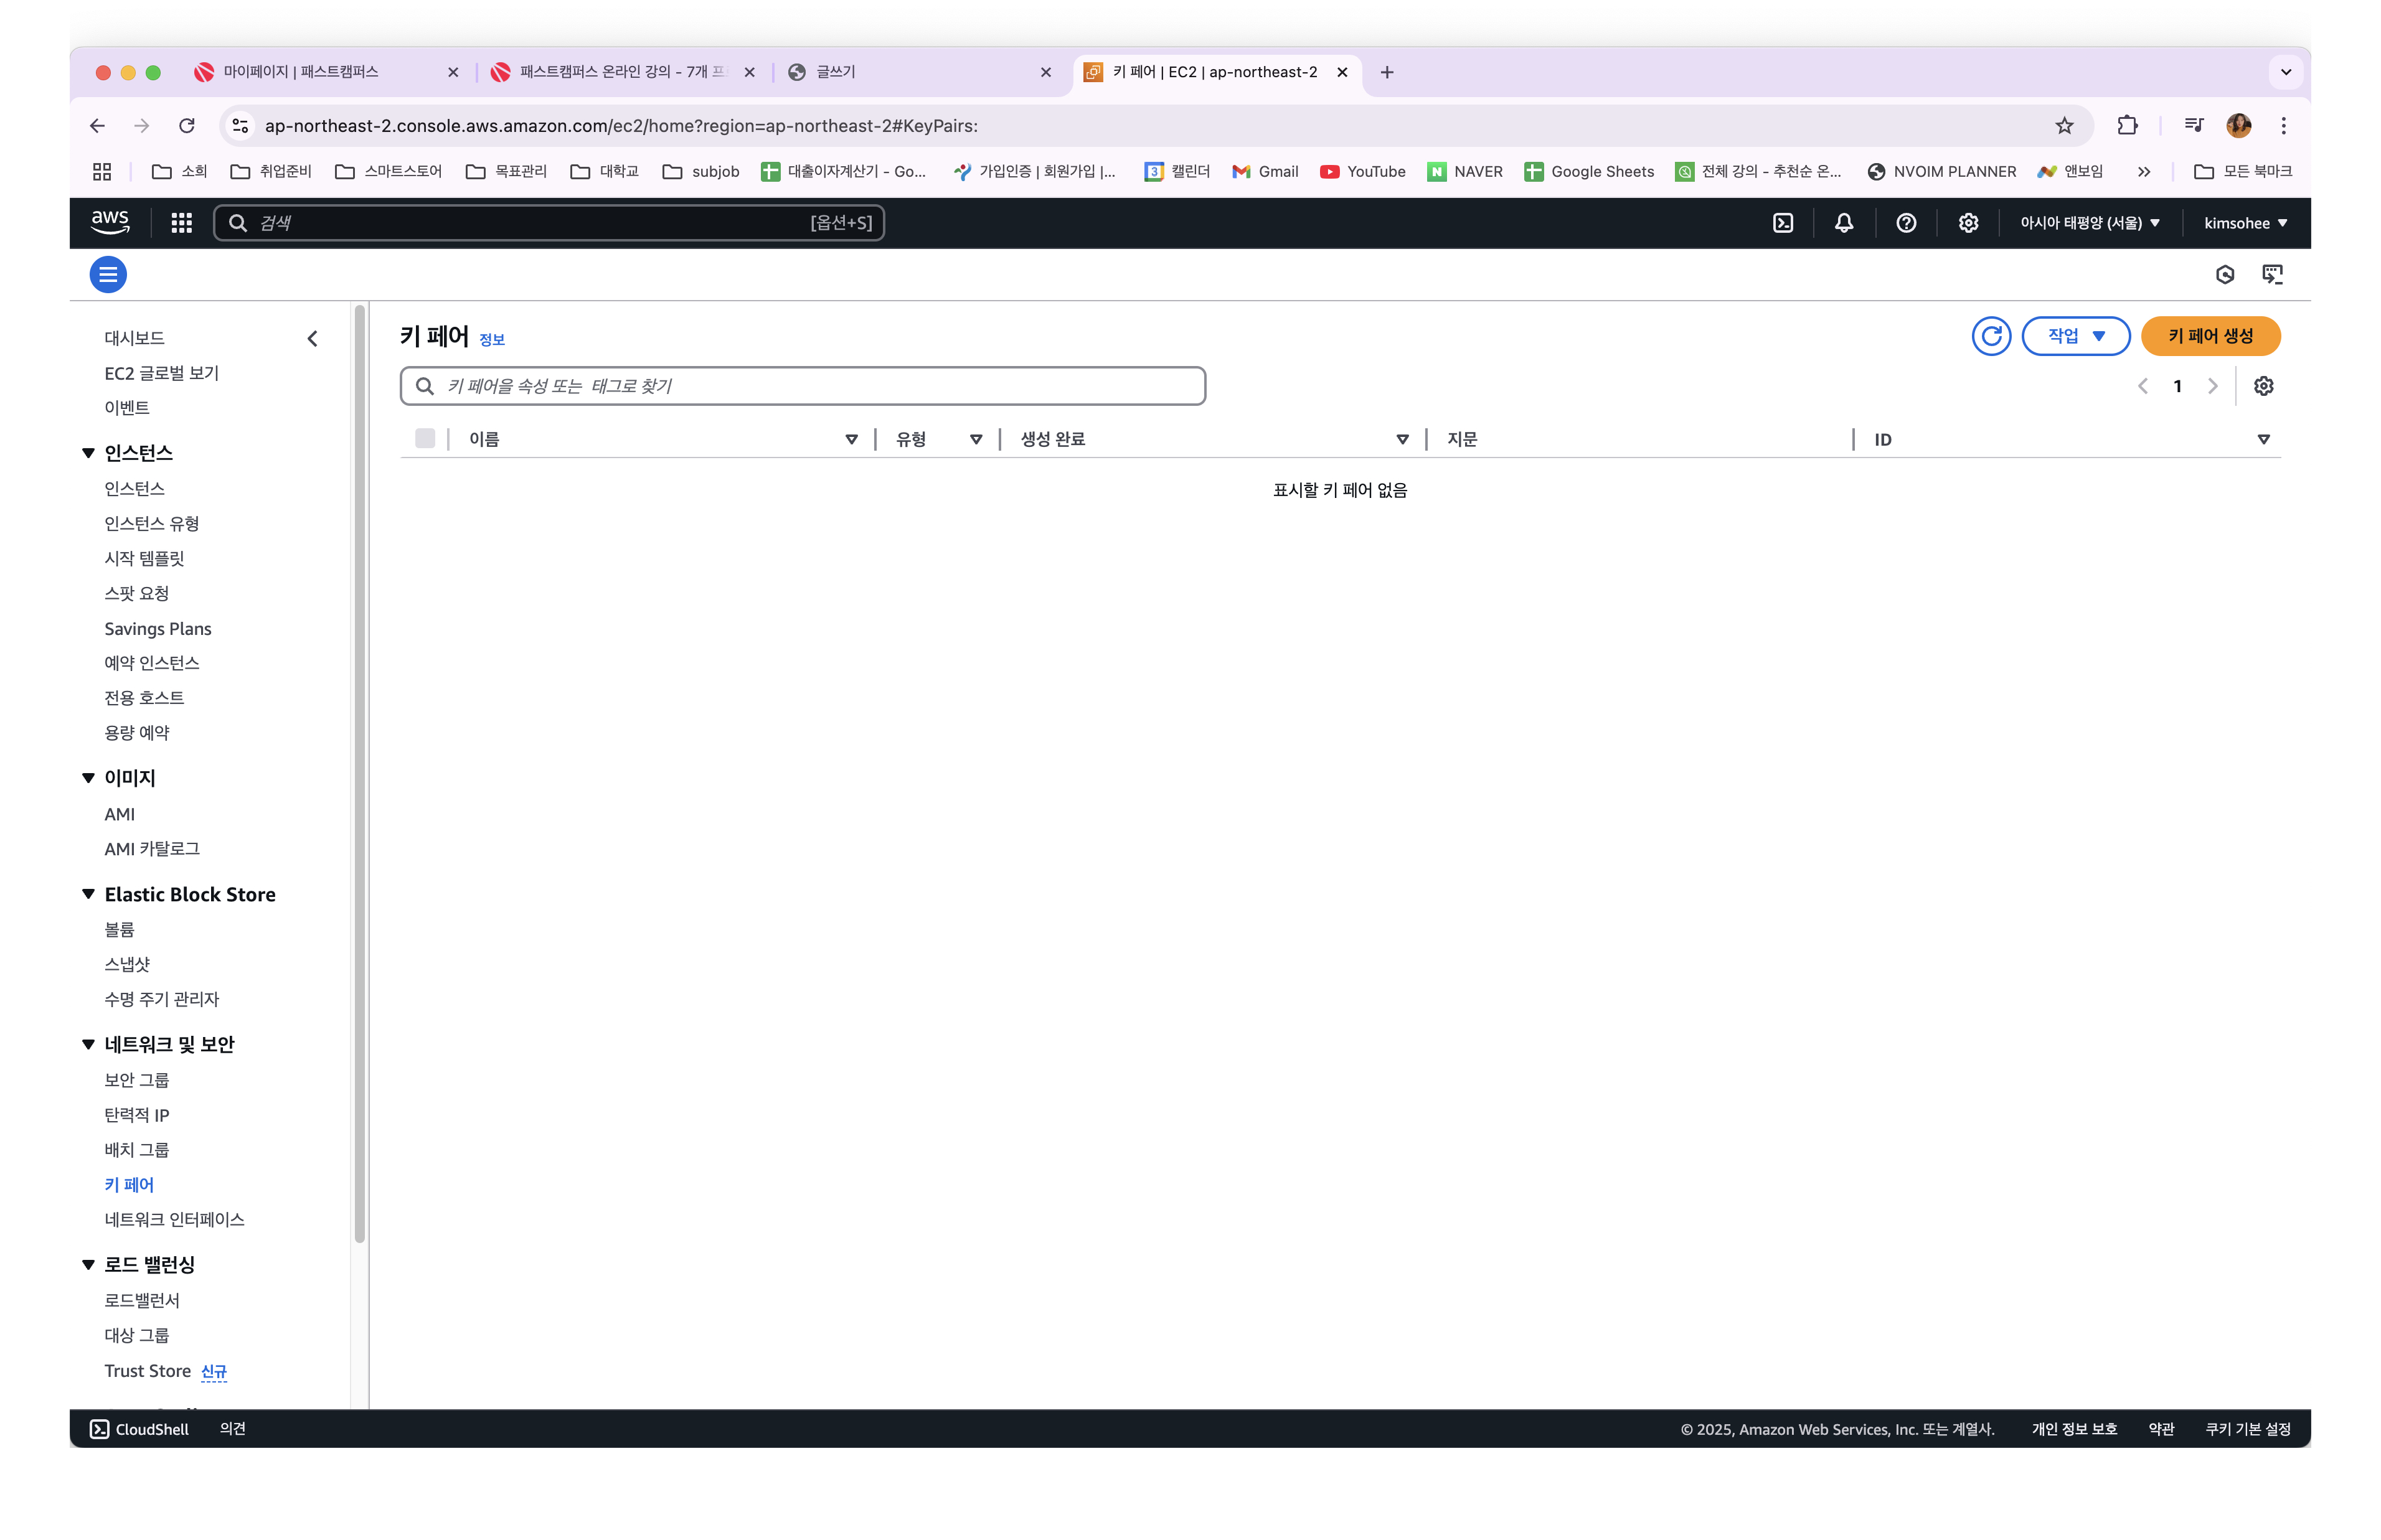
Task: Open browser extensions puzzle icon
Action: [x=2127, y=125]
